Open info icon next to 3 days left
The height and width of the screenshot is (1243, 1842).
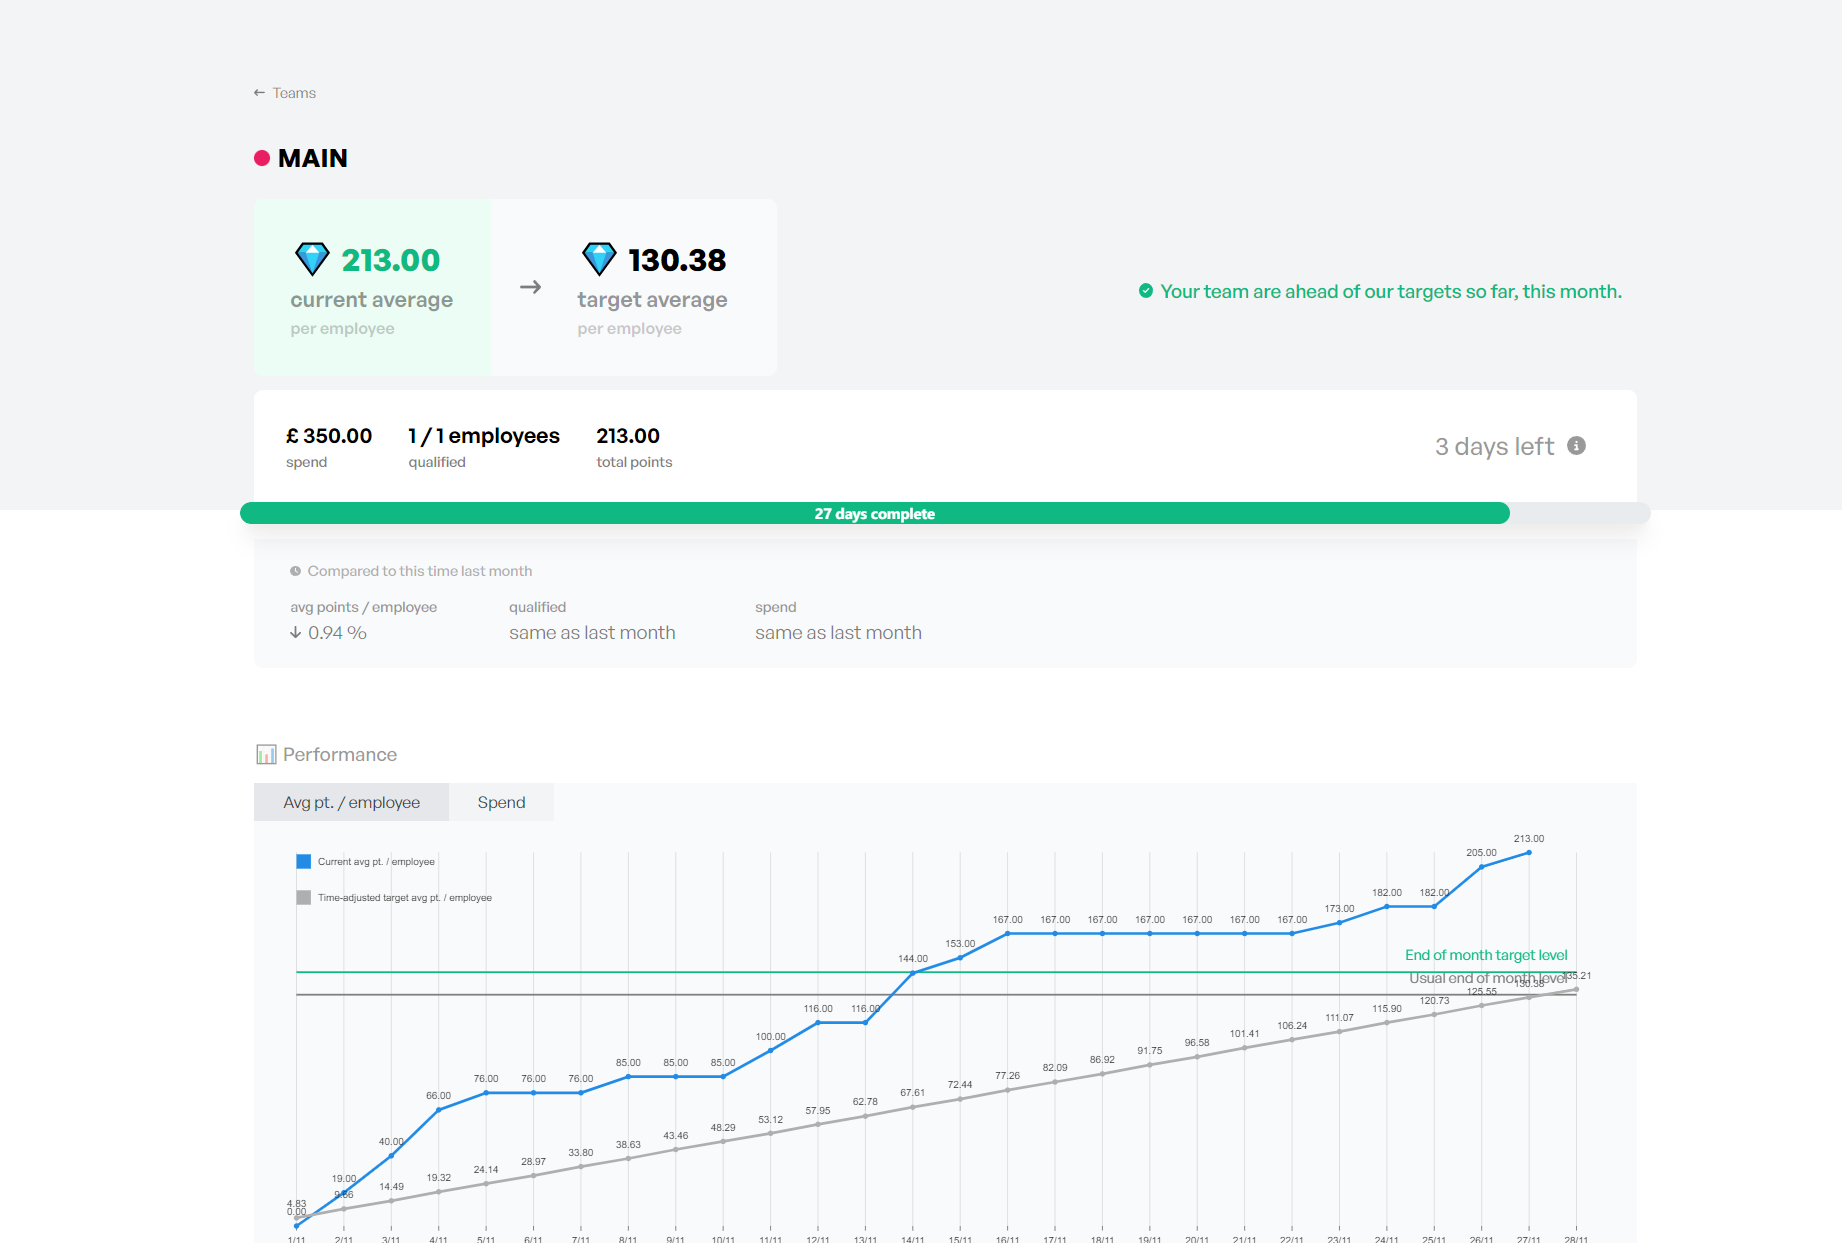tap(1576, 446)
